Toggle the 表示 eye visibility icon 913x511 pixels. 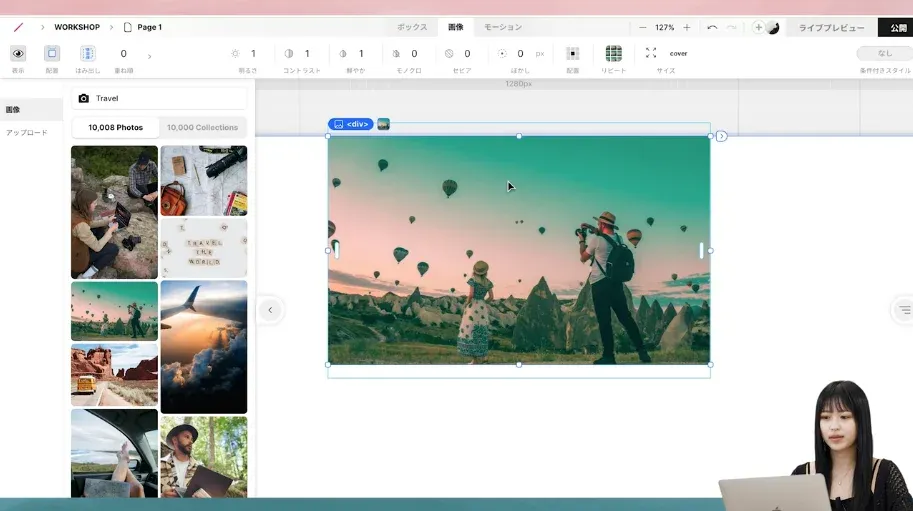coord(18,54)
